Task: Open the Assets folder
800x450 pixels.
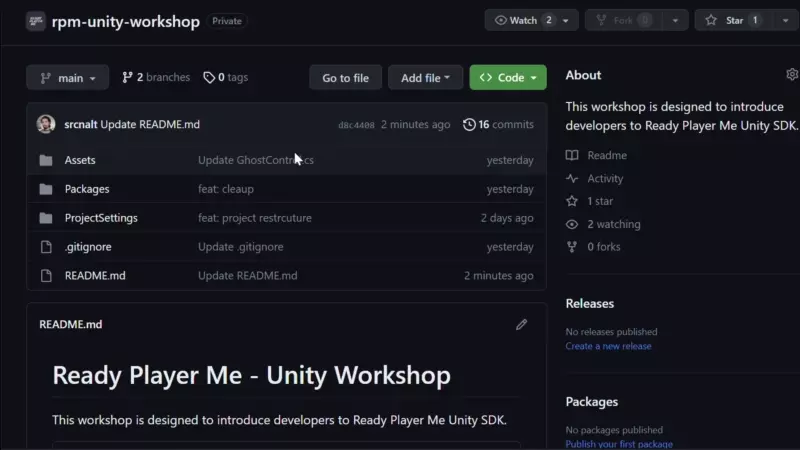Action: (x=80, y=160)
